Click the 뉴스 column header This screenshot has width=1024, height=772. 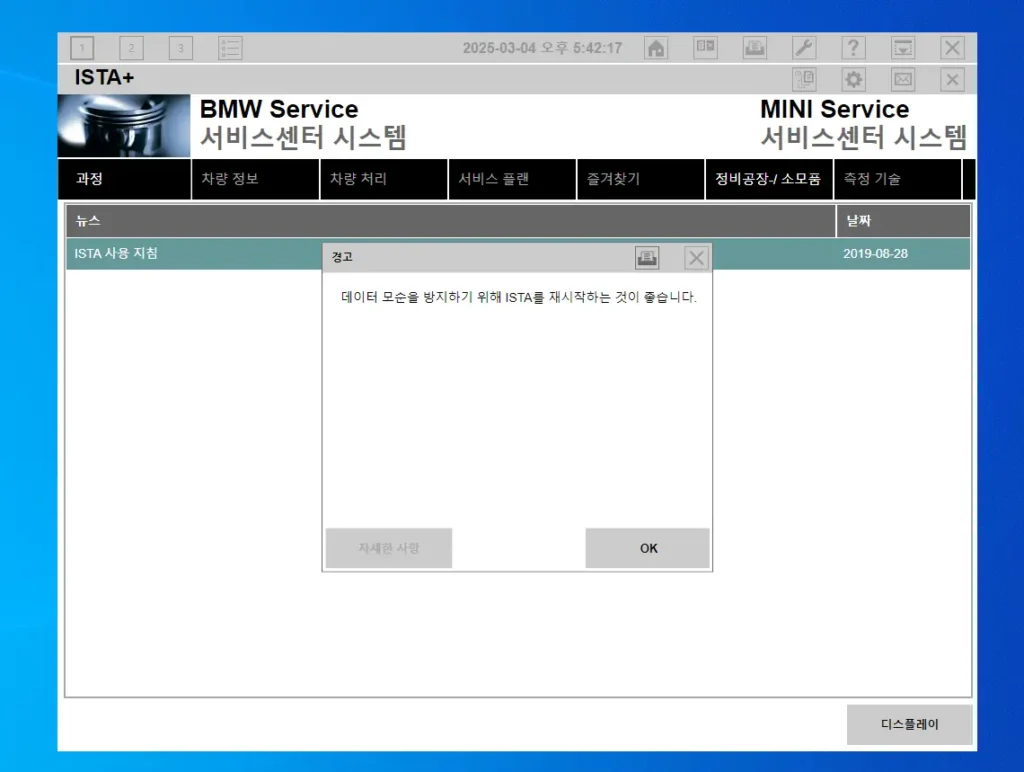tap(451, 221)
